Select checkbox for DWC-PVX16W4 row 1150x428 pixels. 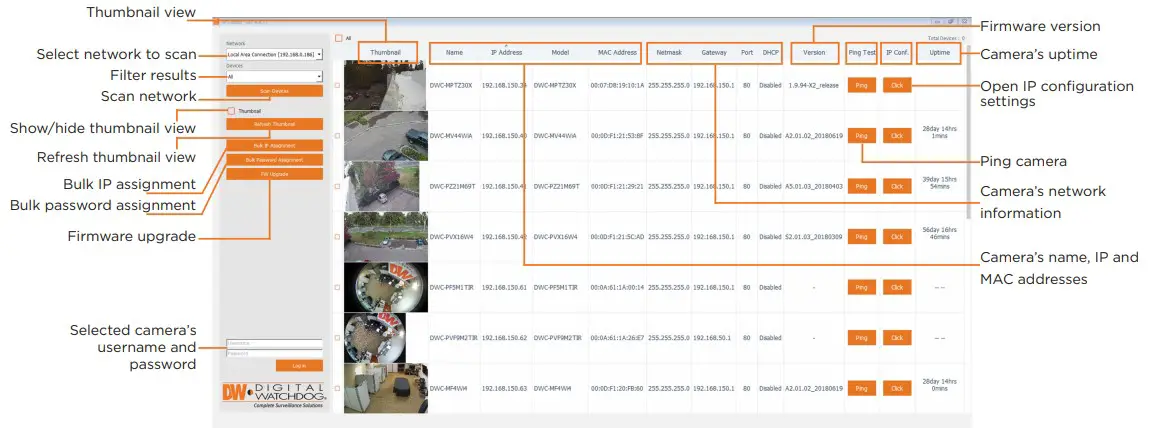[337, 237]
